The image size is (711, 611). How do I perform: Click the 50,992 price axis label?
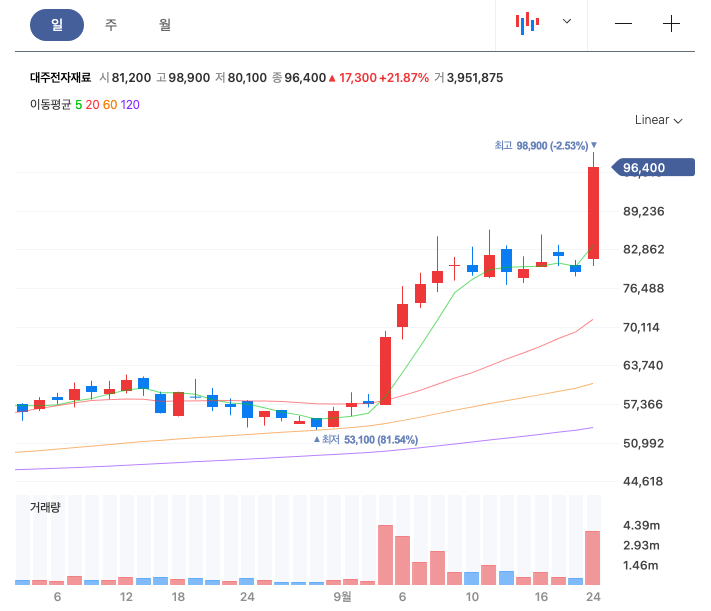pyautogui.click(x=643, y=444)
